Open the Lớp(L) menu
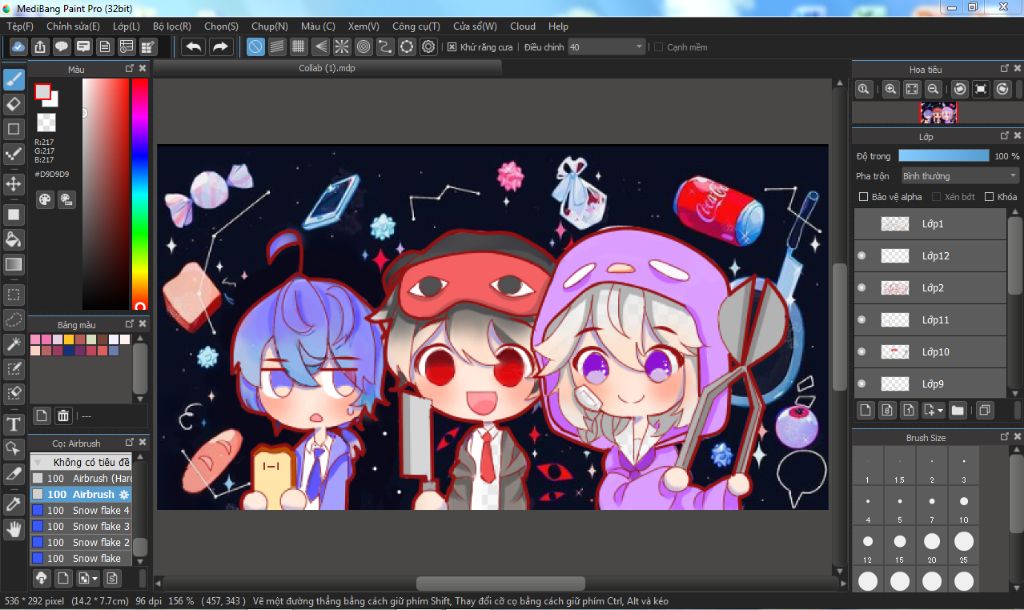Viewport: 1024px width, 610px height. click(x=126, y=26)
